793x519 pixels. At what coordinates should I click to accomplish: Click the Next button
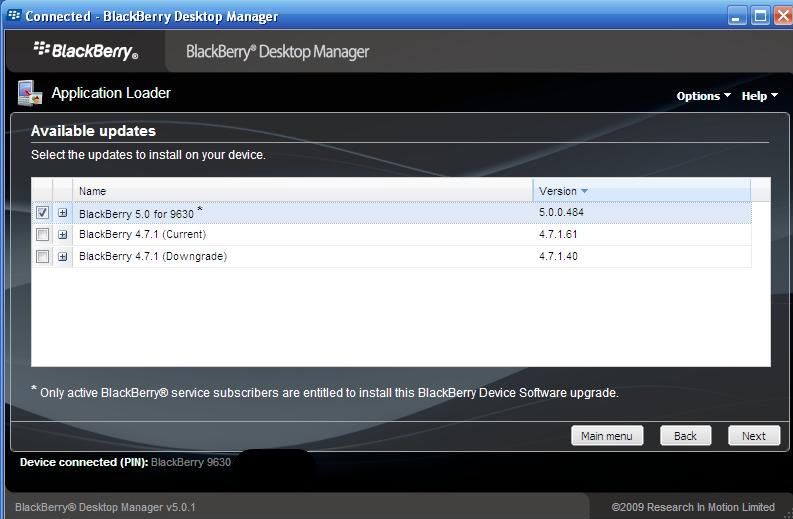coord(754,436)
